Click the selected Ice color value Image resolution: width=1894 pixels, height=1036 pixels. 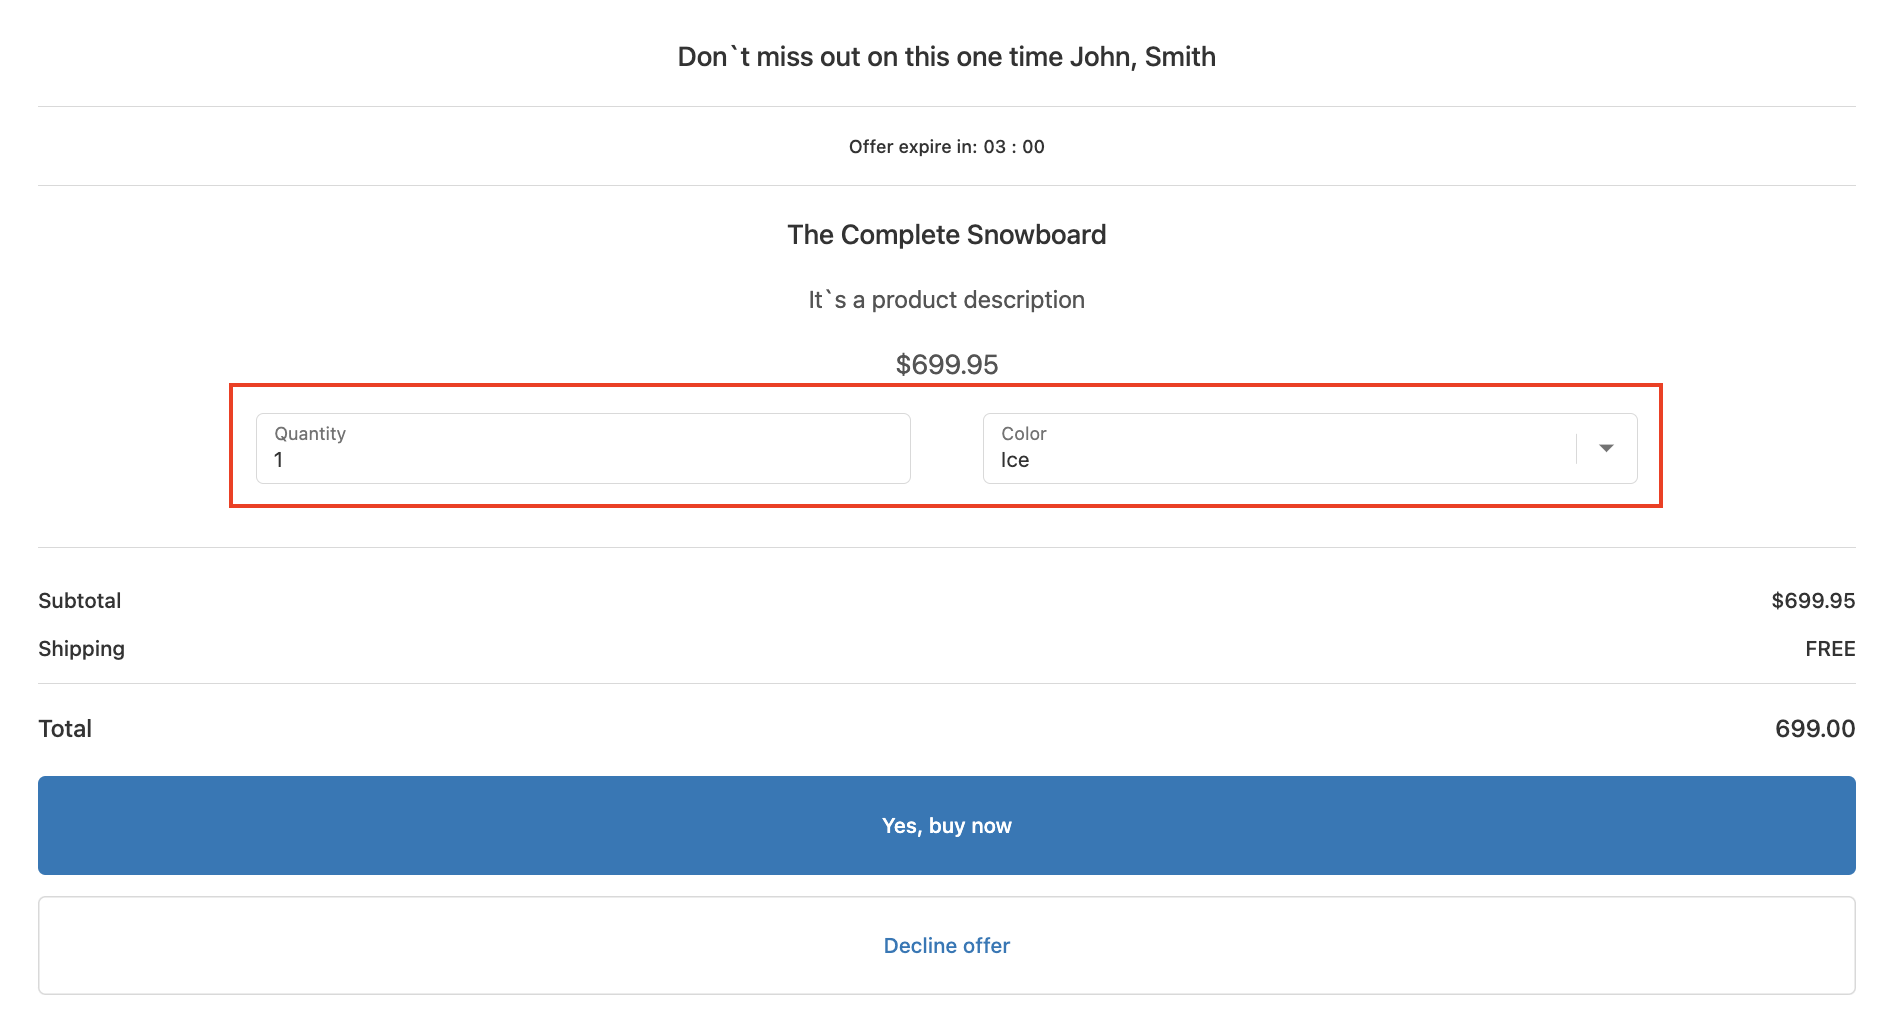(1015, 460)
